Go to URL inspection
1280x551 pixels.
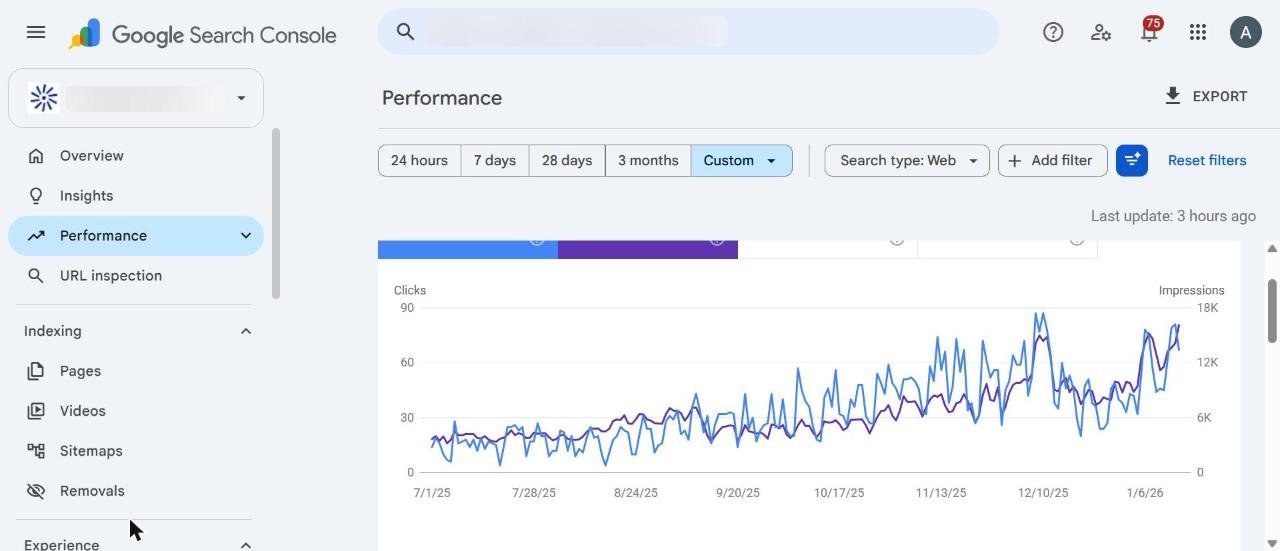pyautogui.click(x=136, y=276)
